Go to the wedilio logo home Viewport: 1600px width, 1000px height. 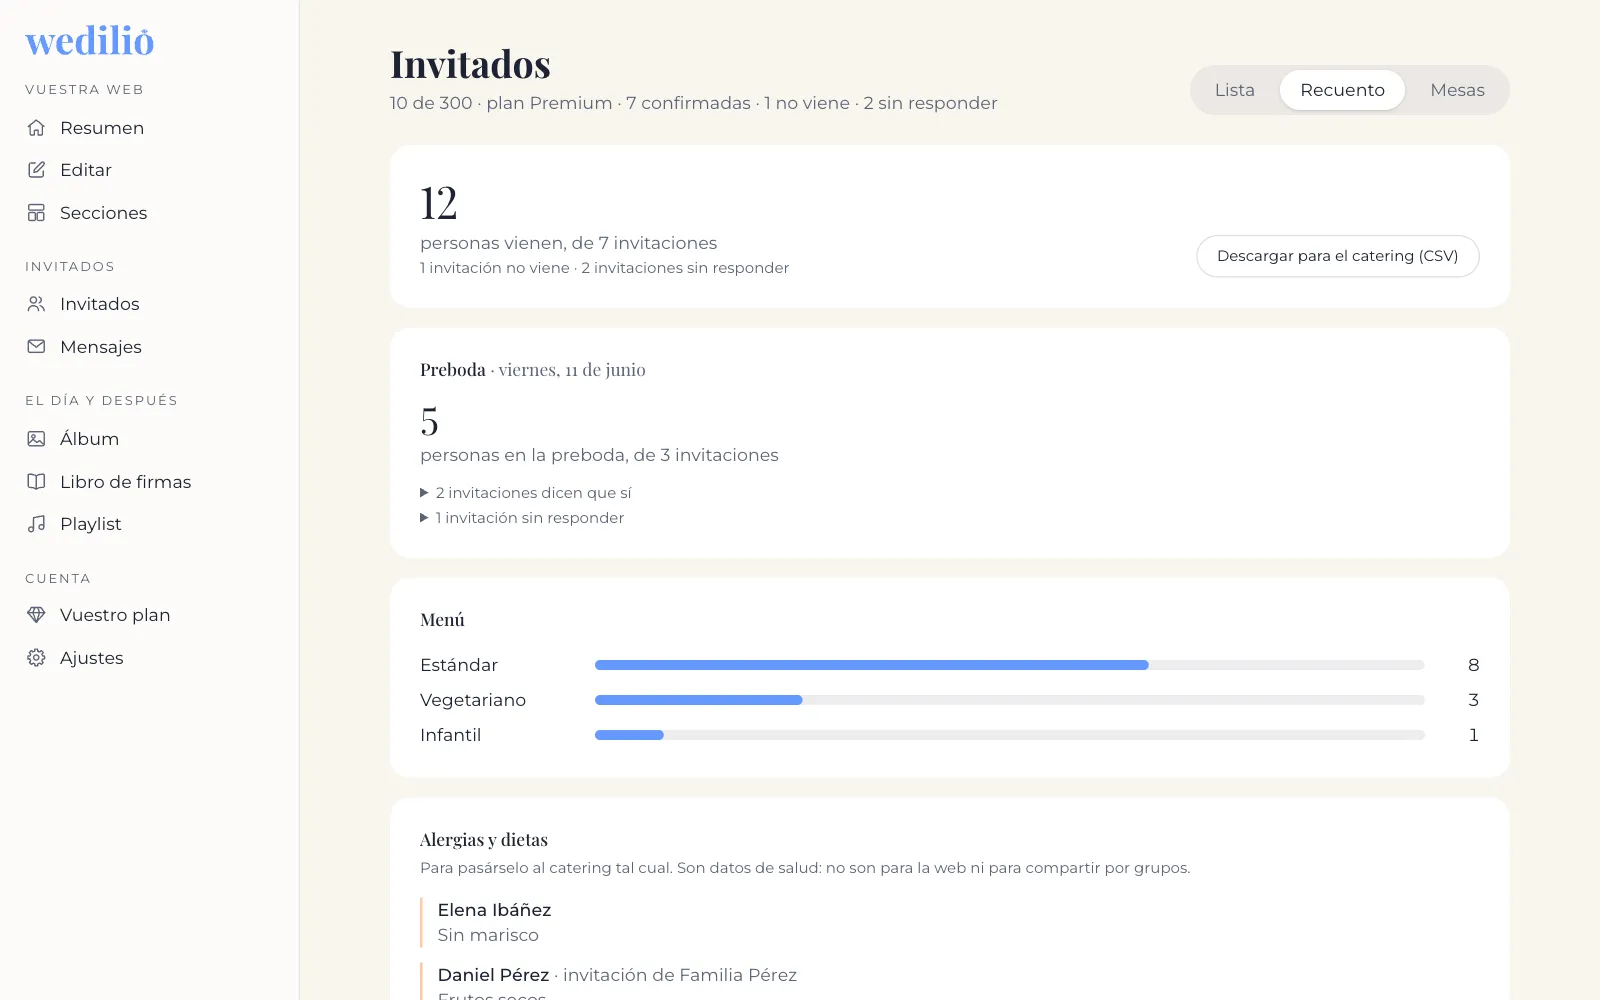click(90, 41)
